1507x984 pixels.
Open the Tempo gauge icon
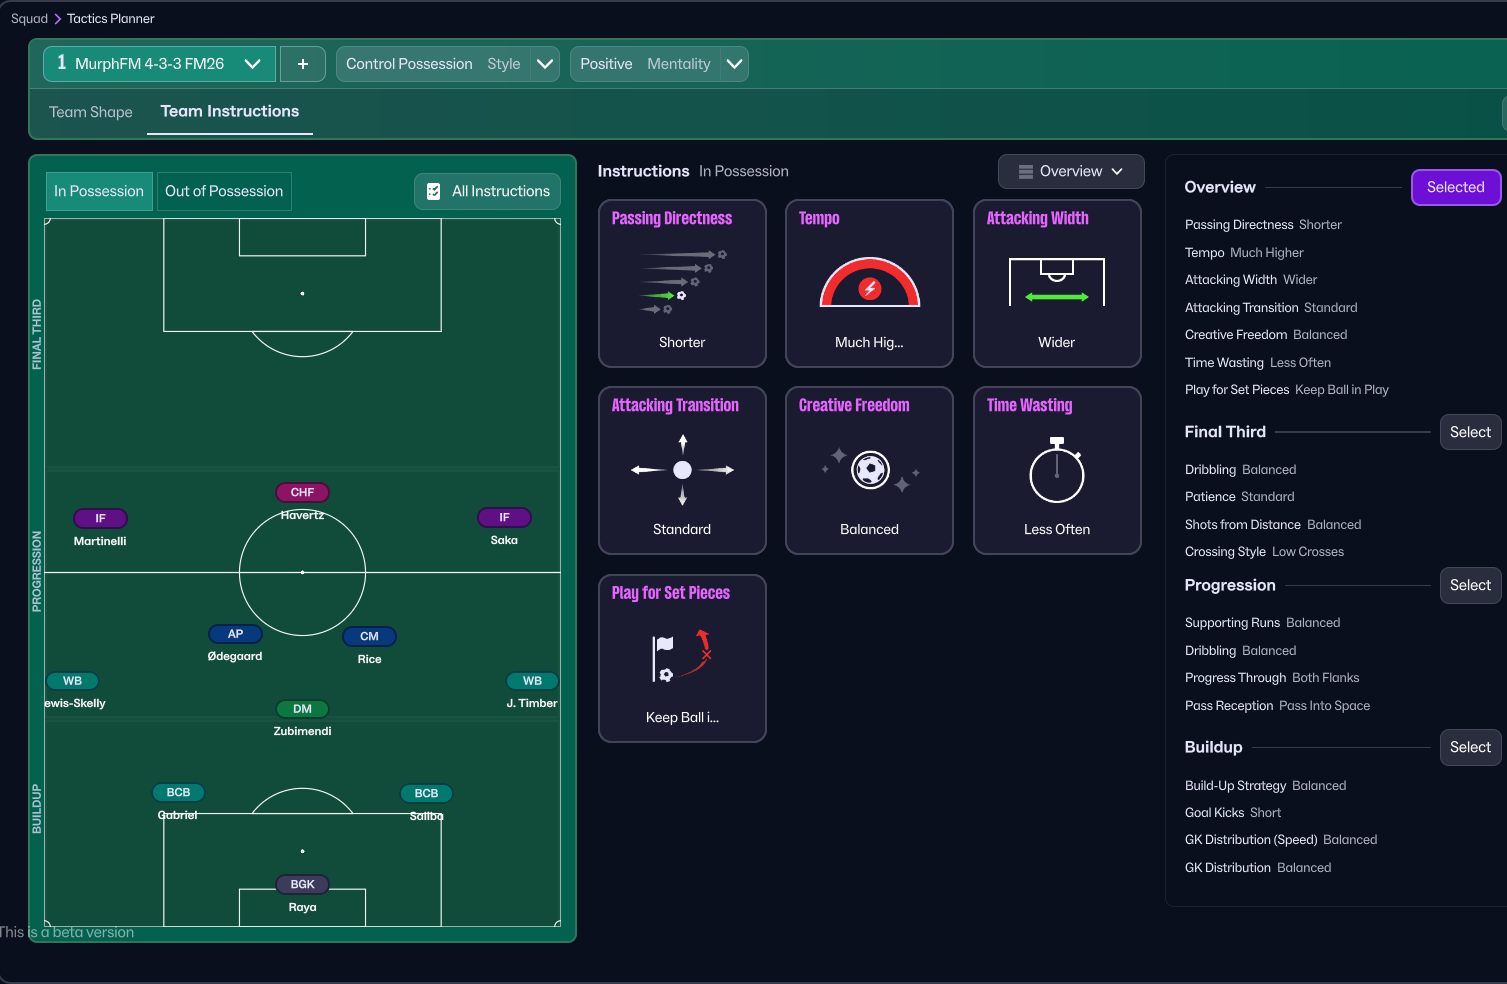[869, 283]
